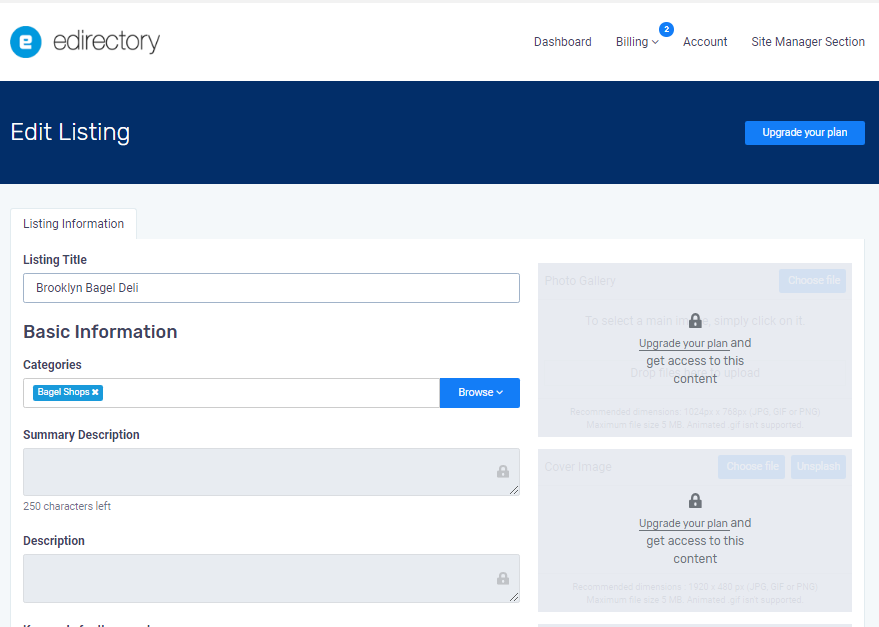Click the Unsplash button in Cover Image
The image size is (879, 627).
point(818,467)
